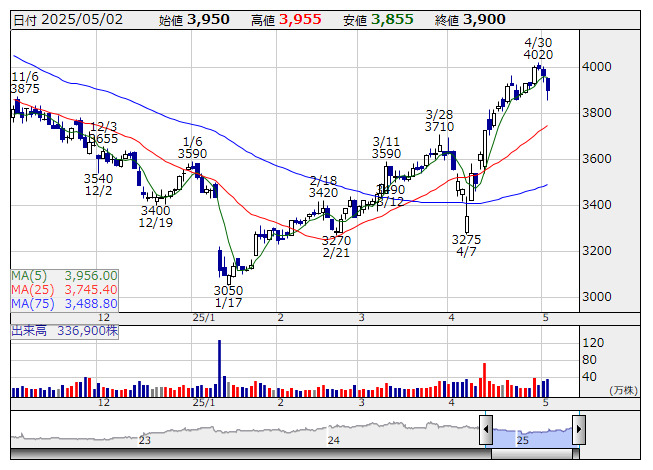
Task: Click the 24 year marker in navigator
Action: coord(334,440)
